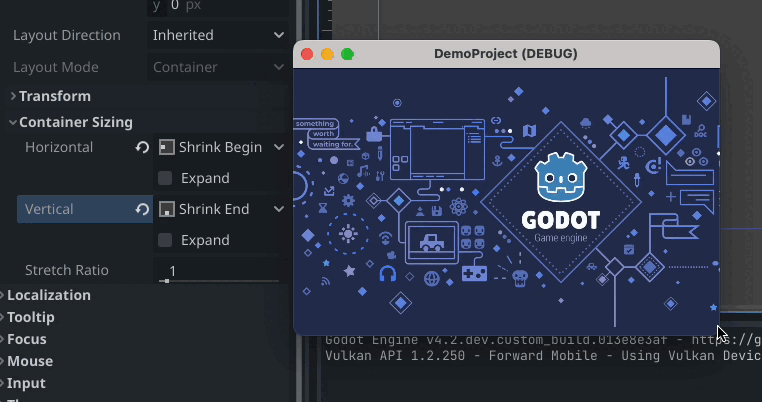Reset the Horizontal sizing property

142,147
